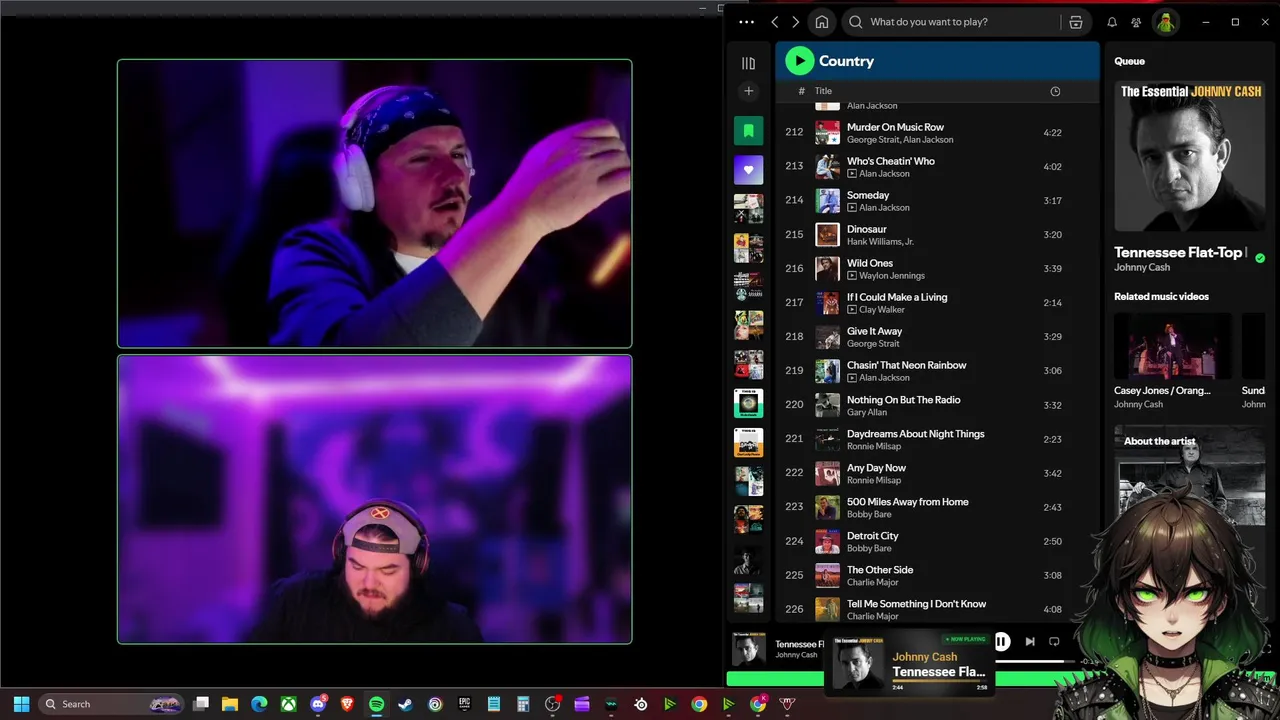Go back in Spotify navigation

(775, 22)
